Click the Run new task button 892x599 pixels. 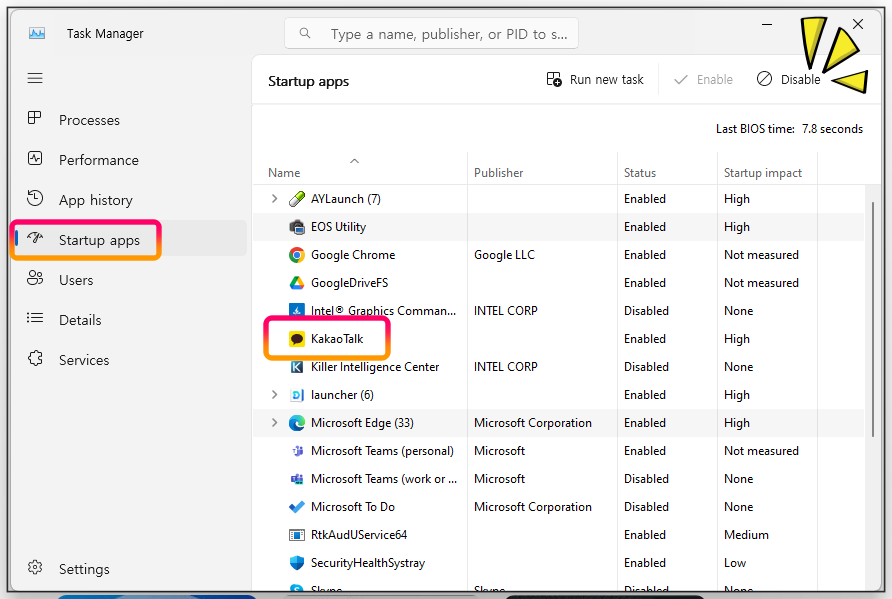pyautogui.click(x=595, y=80)
